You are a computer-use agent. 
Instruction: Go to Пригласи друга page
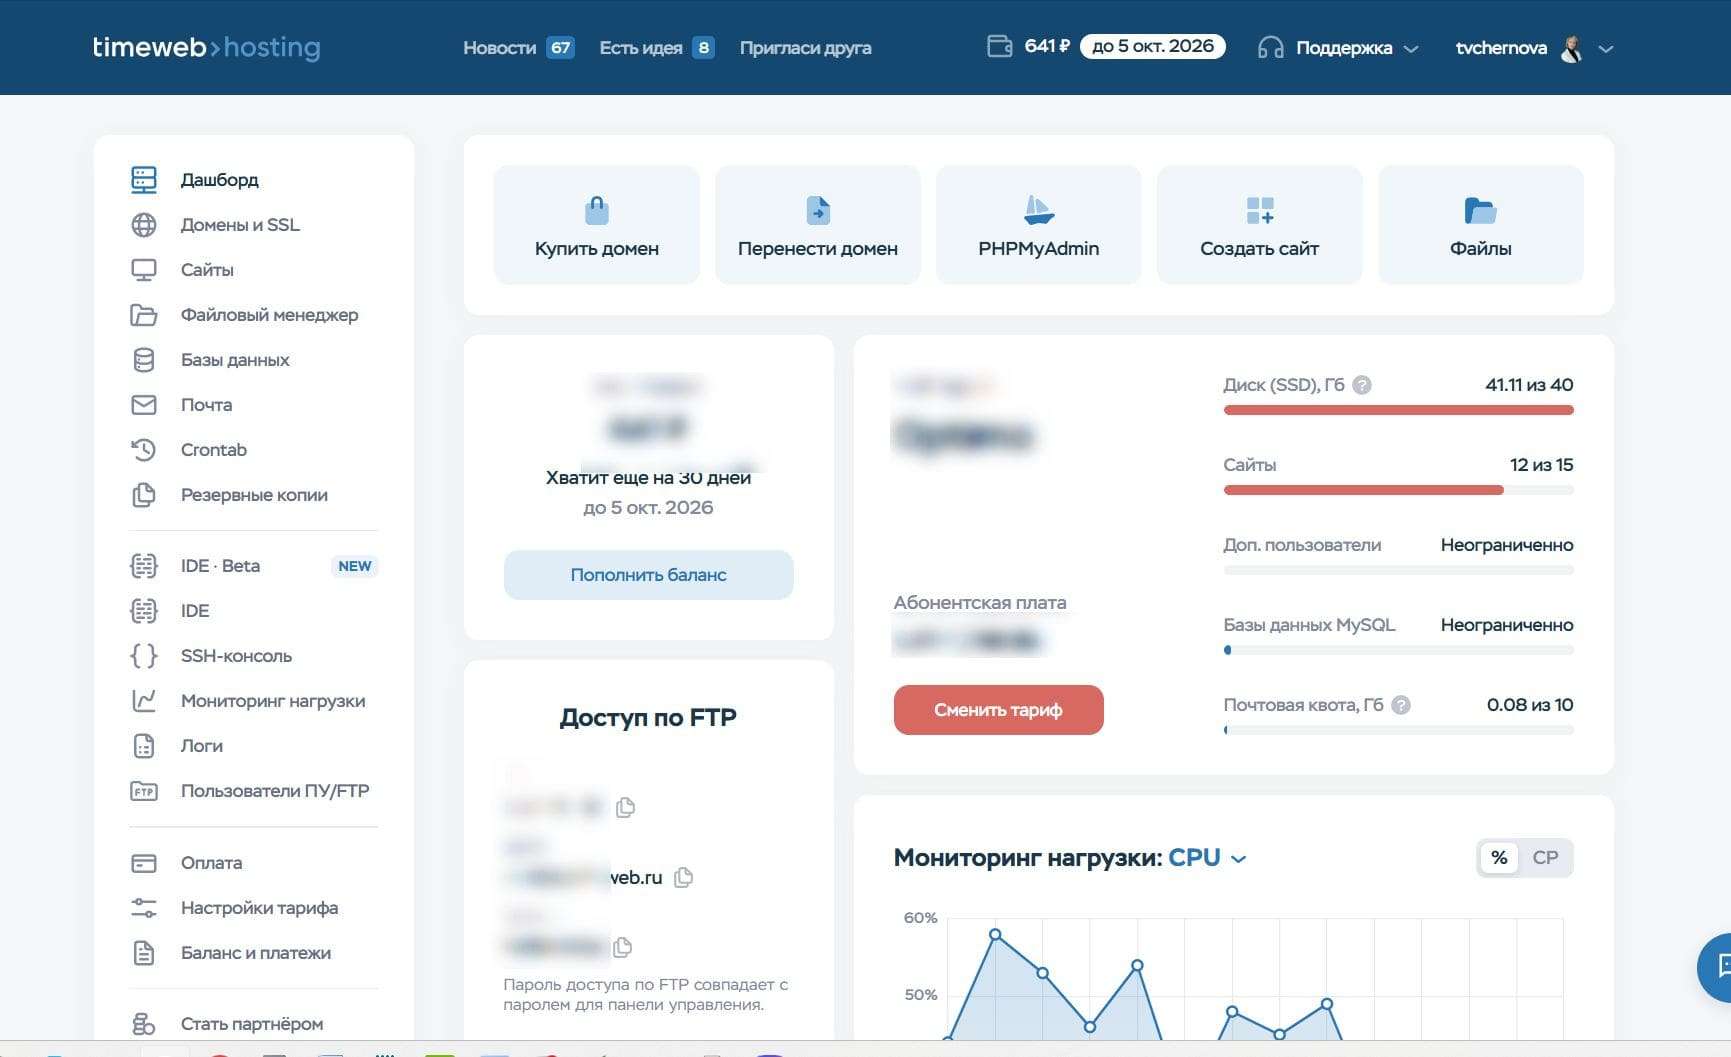[805, 47]
